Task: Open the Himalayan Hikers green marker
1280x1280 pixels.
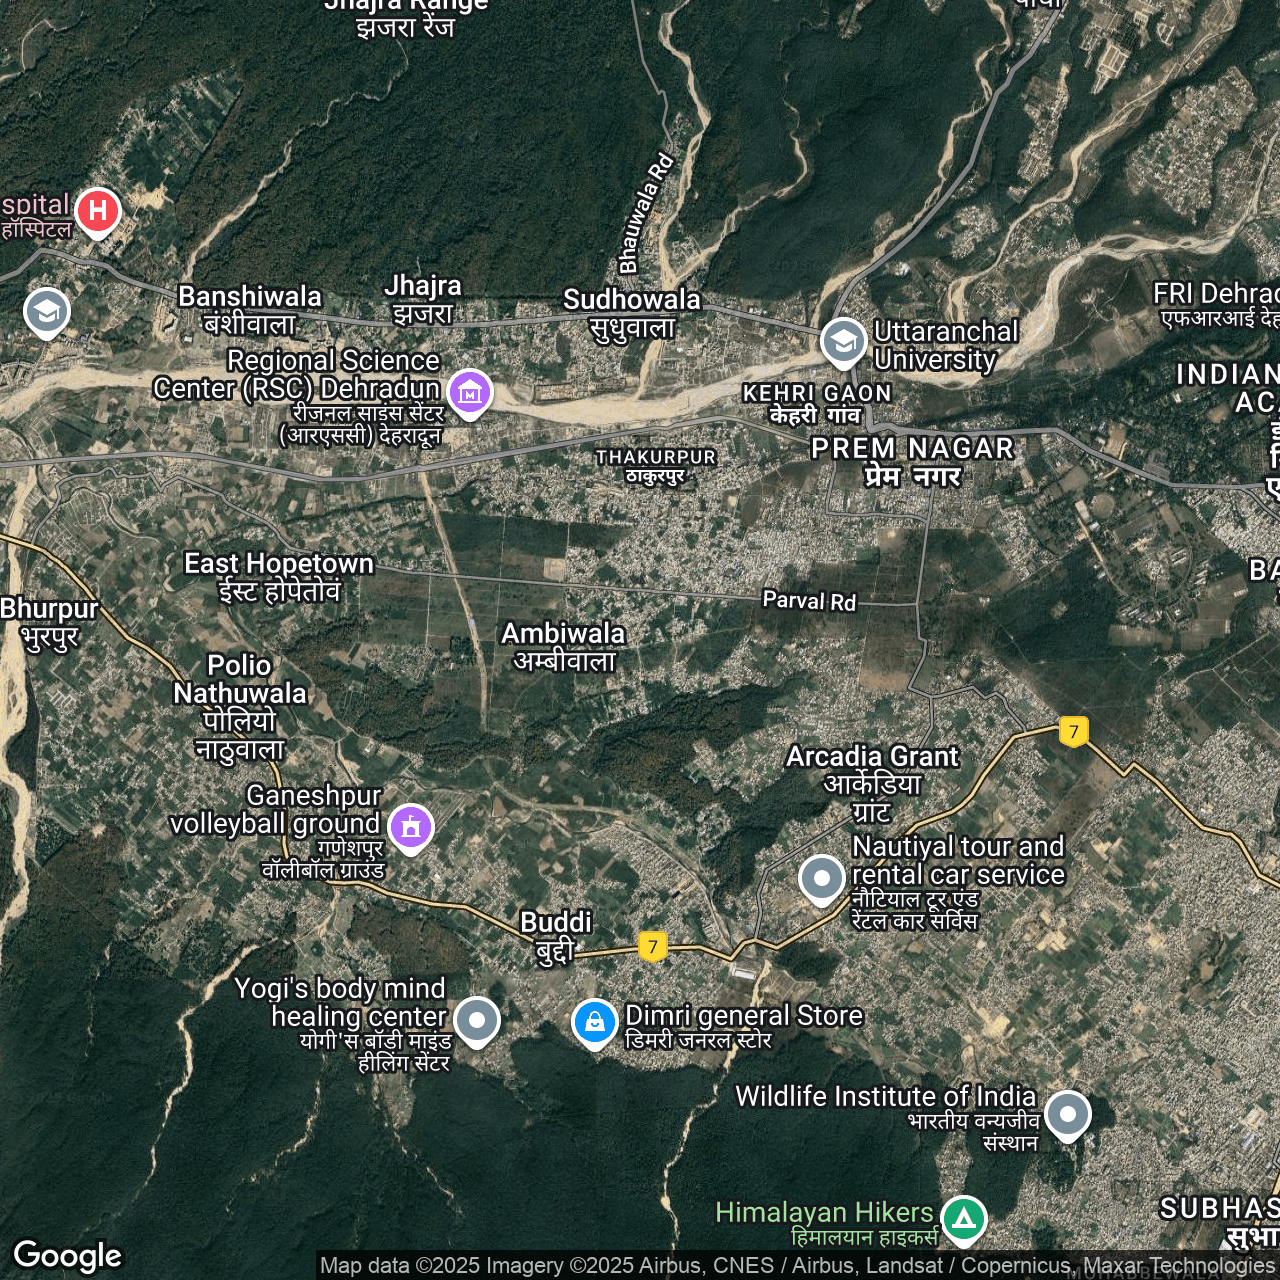Action: tap(963, 1219)
